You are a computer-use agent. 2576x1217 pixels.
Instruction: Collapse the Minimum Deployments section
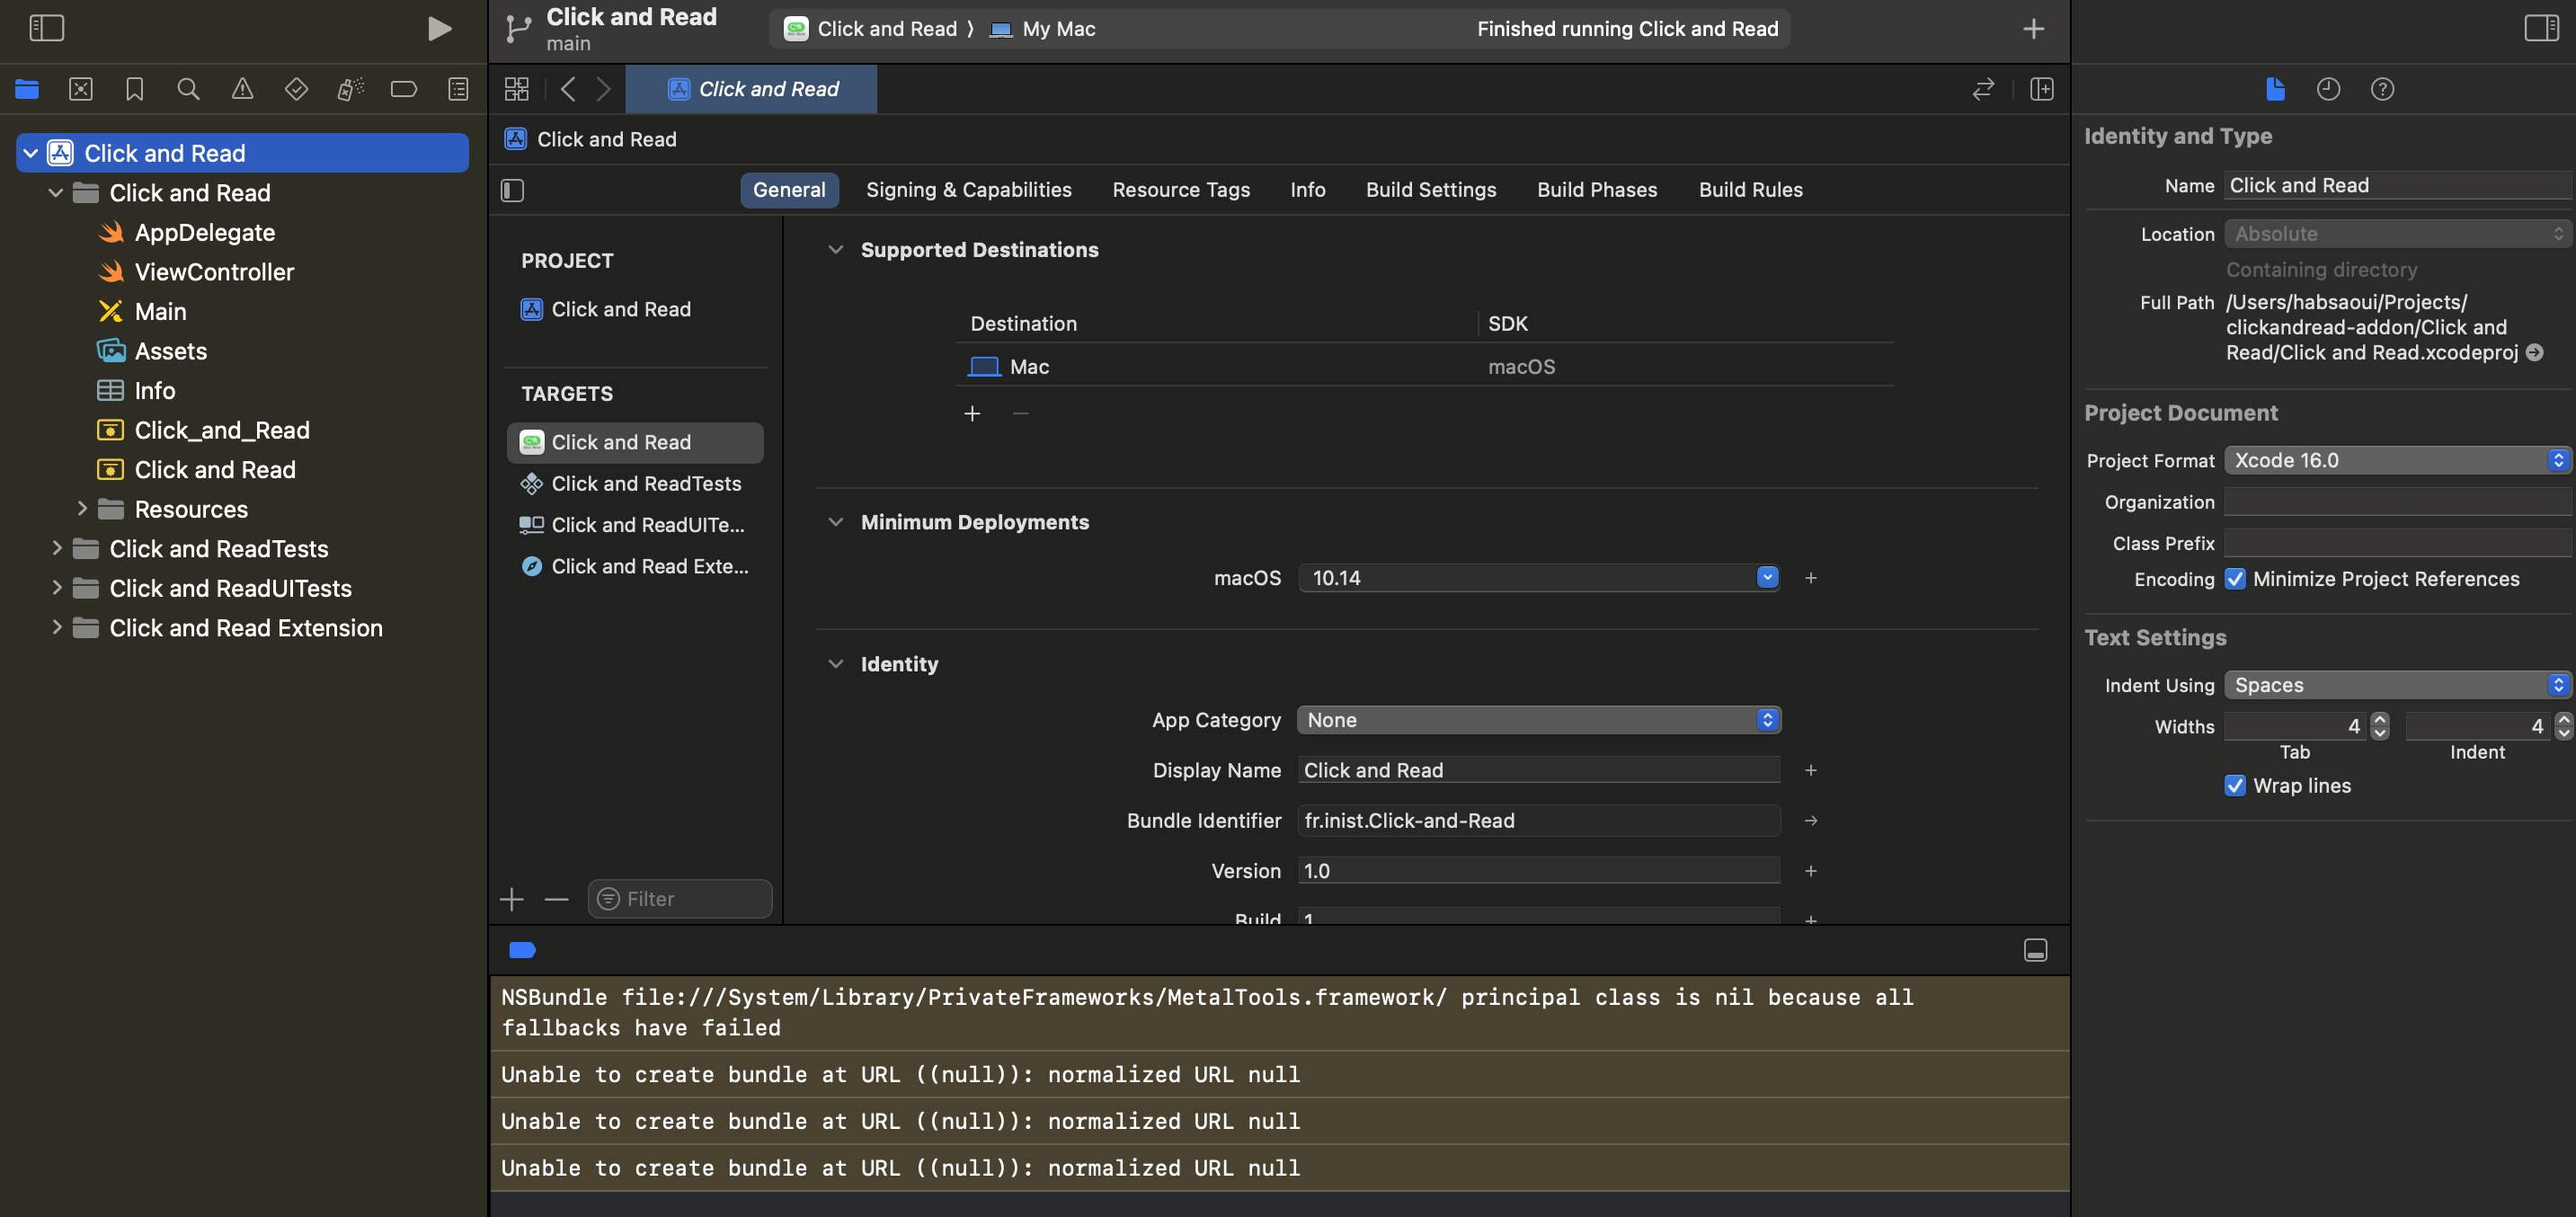tap(835, 522)
